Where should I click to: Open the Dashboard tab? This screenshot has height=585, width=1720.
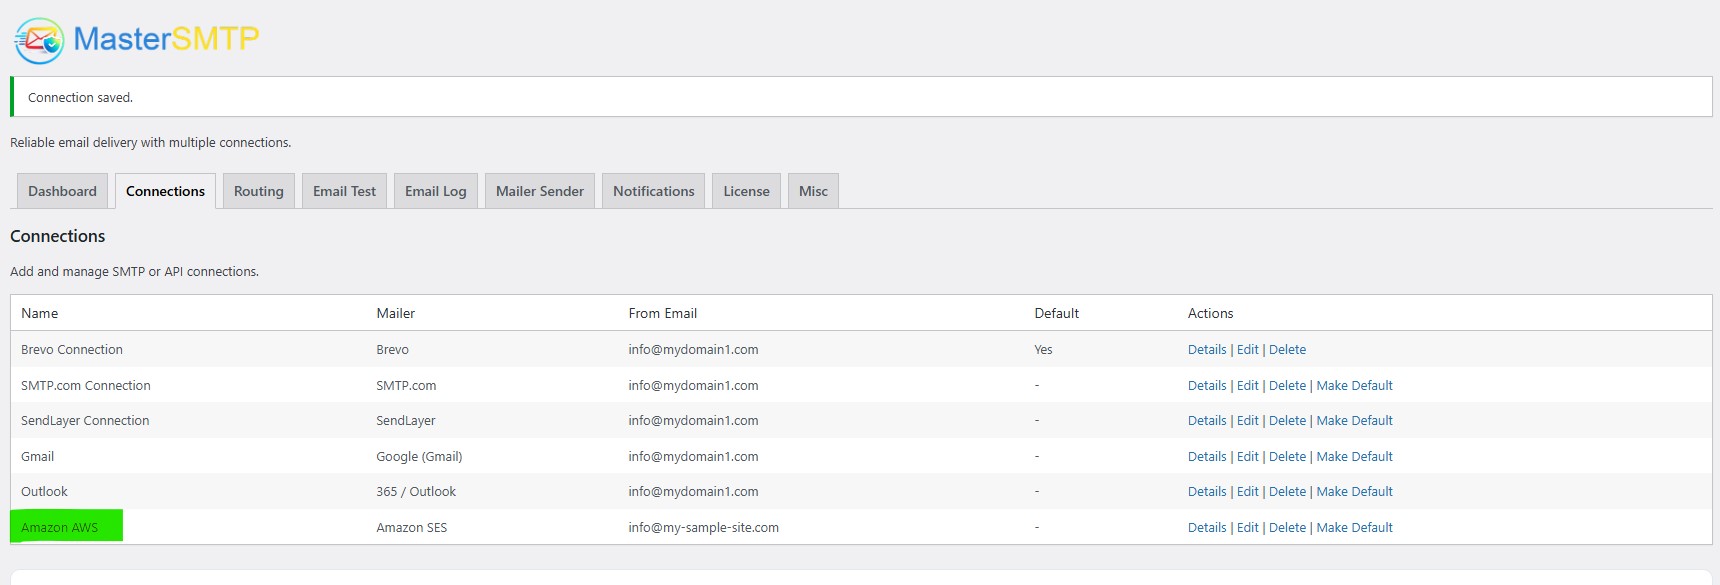(62, 191)
